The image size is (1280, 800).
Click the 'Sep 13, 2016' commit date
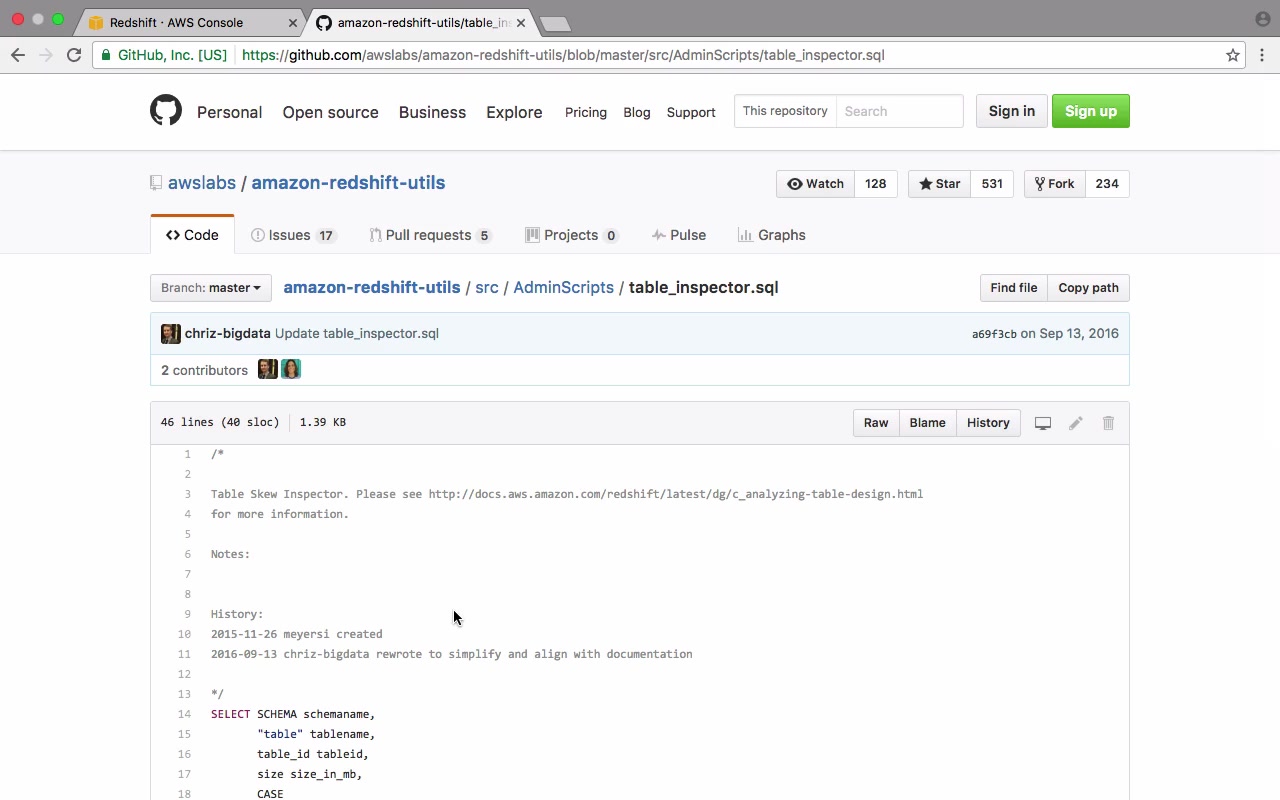(1079, 333)
